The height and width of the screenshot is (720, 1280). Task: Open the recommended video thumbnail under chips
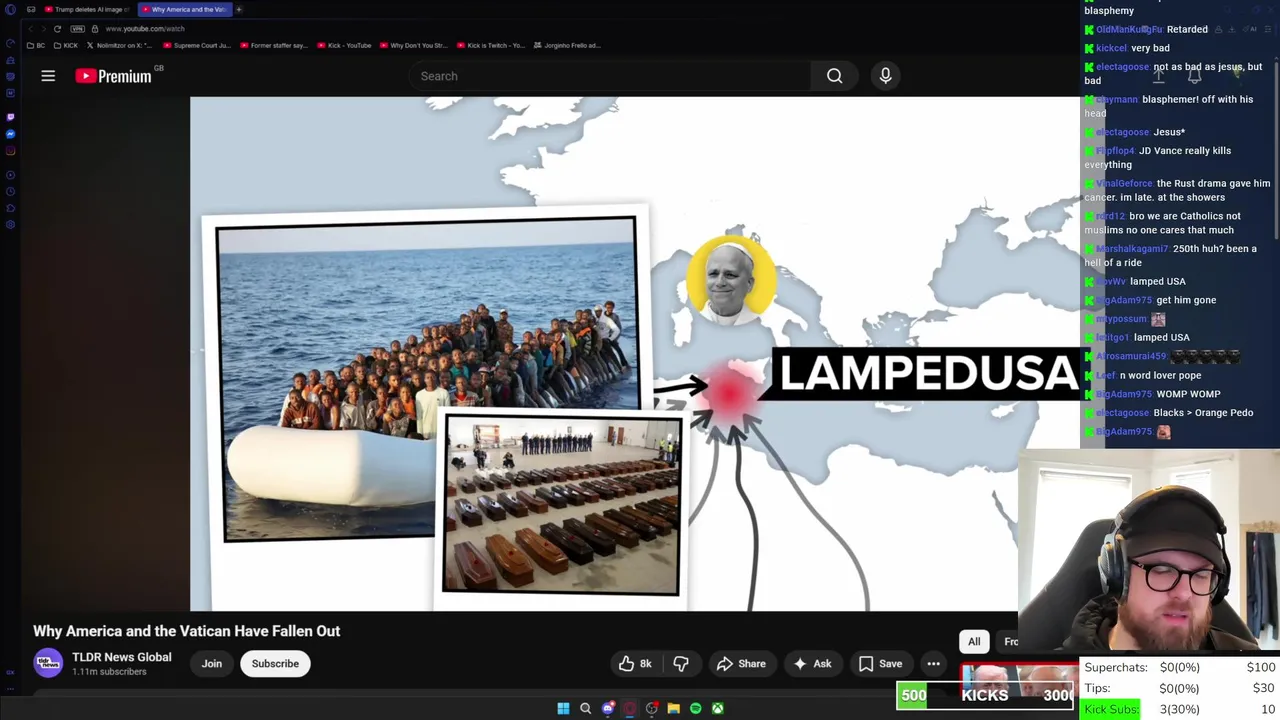[x=1020, y=677]
